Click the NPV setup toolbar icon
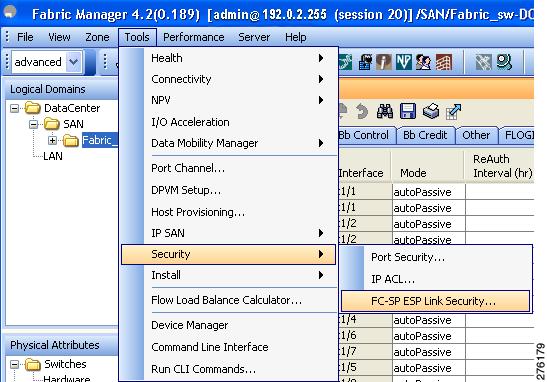Image resolution: width=547 pixels, height=382 pixels. point(403,62)
